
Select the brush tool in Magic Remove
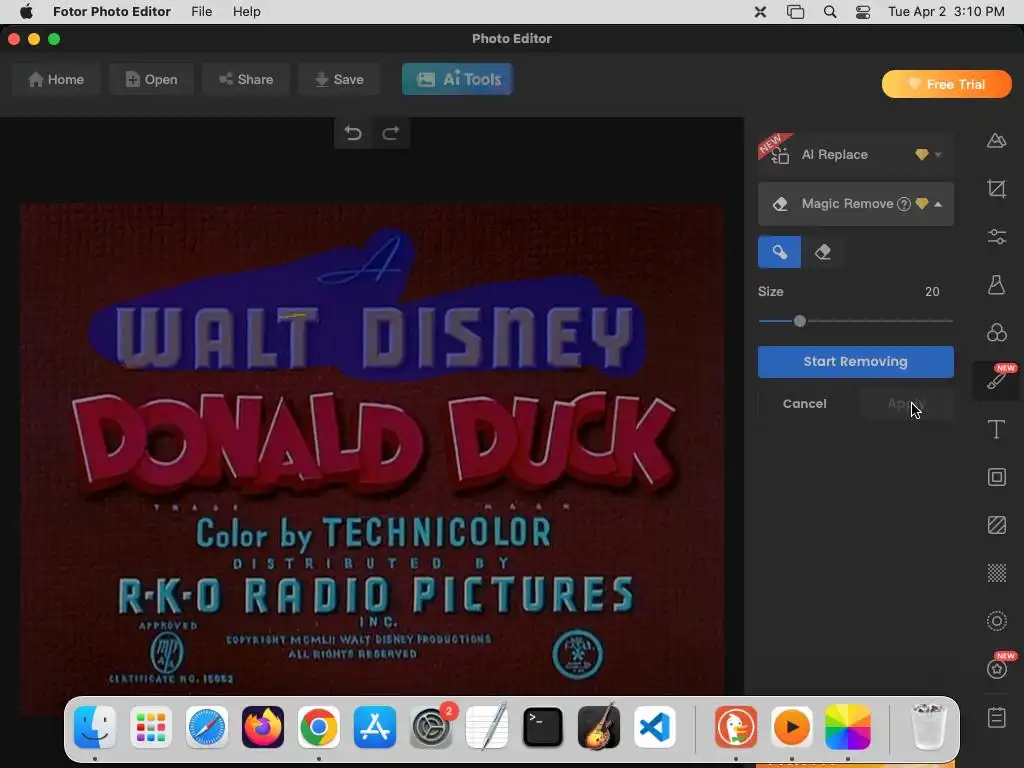[x=779, y=252]
